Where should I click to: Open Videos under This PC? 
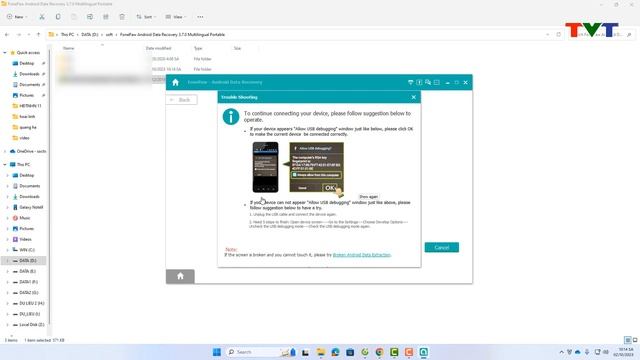pos(25,239)
